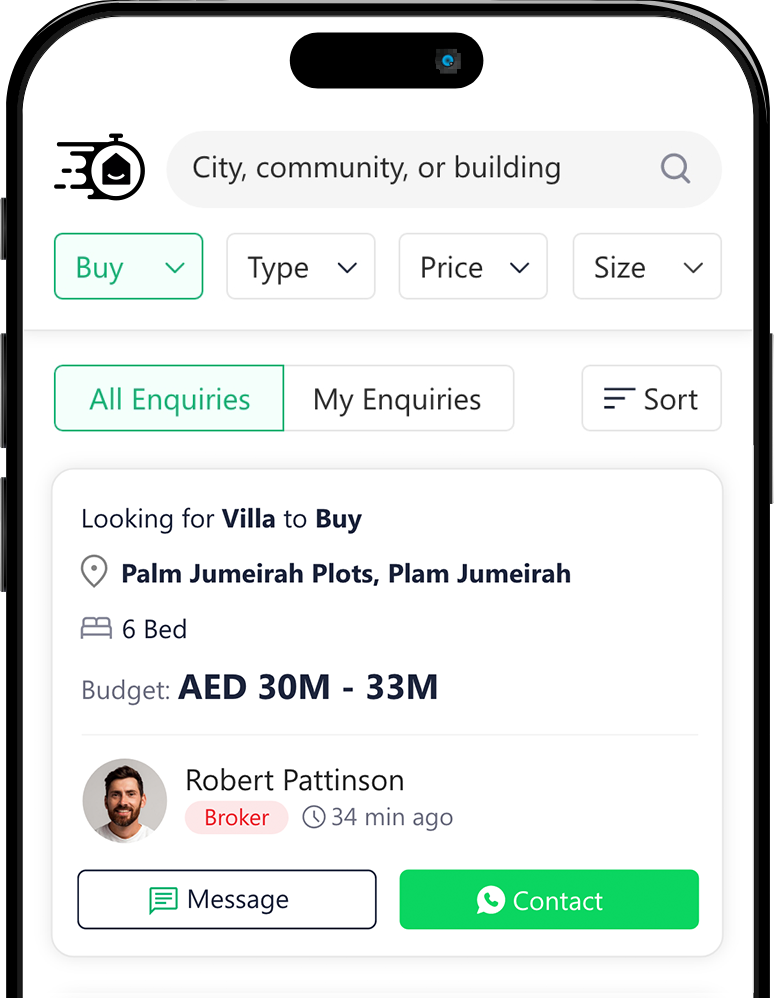Open the Price filter dropdown
The image size is (774, 998).
click(x=473, y=267)
